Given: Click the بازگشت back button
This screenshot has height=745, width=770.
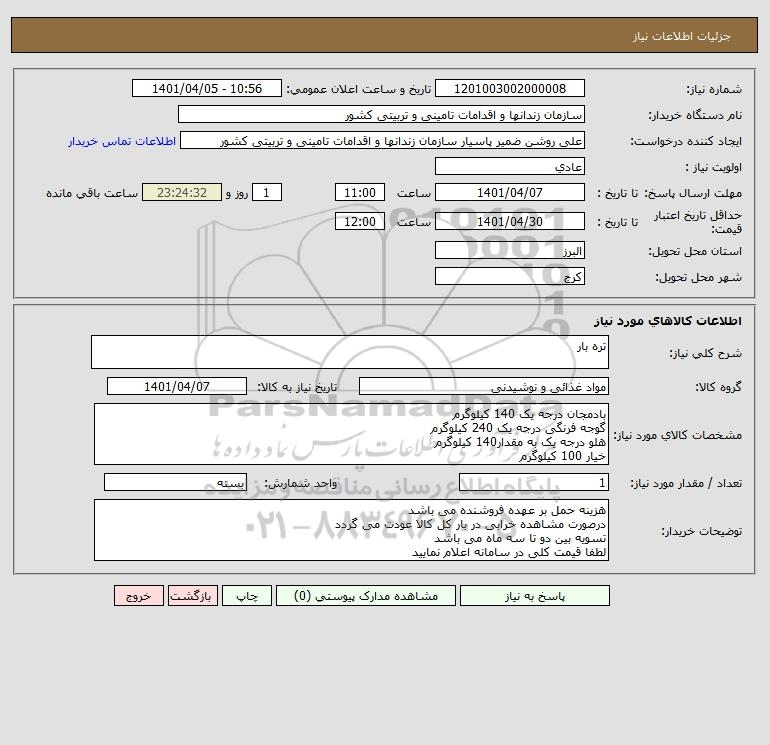Looking at the screenshot, I should (192, 596).
